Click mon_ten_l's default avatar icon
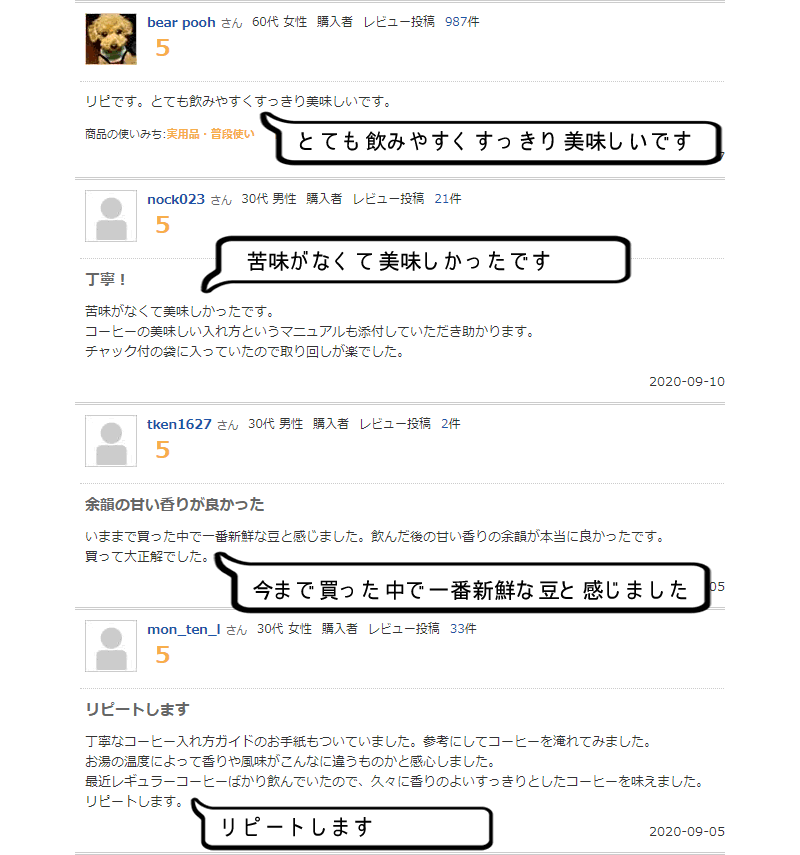 (111, 646)
